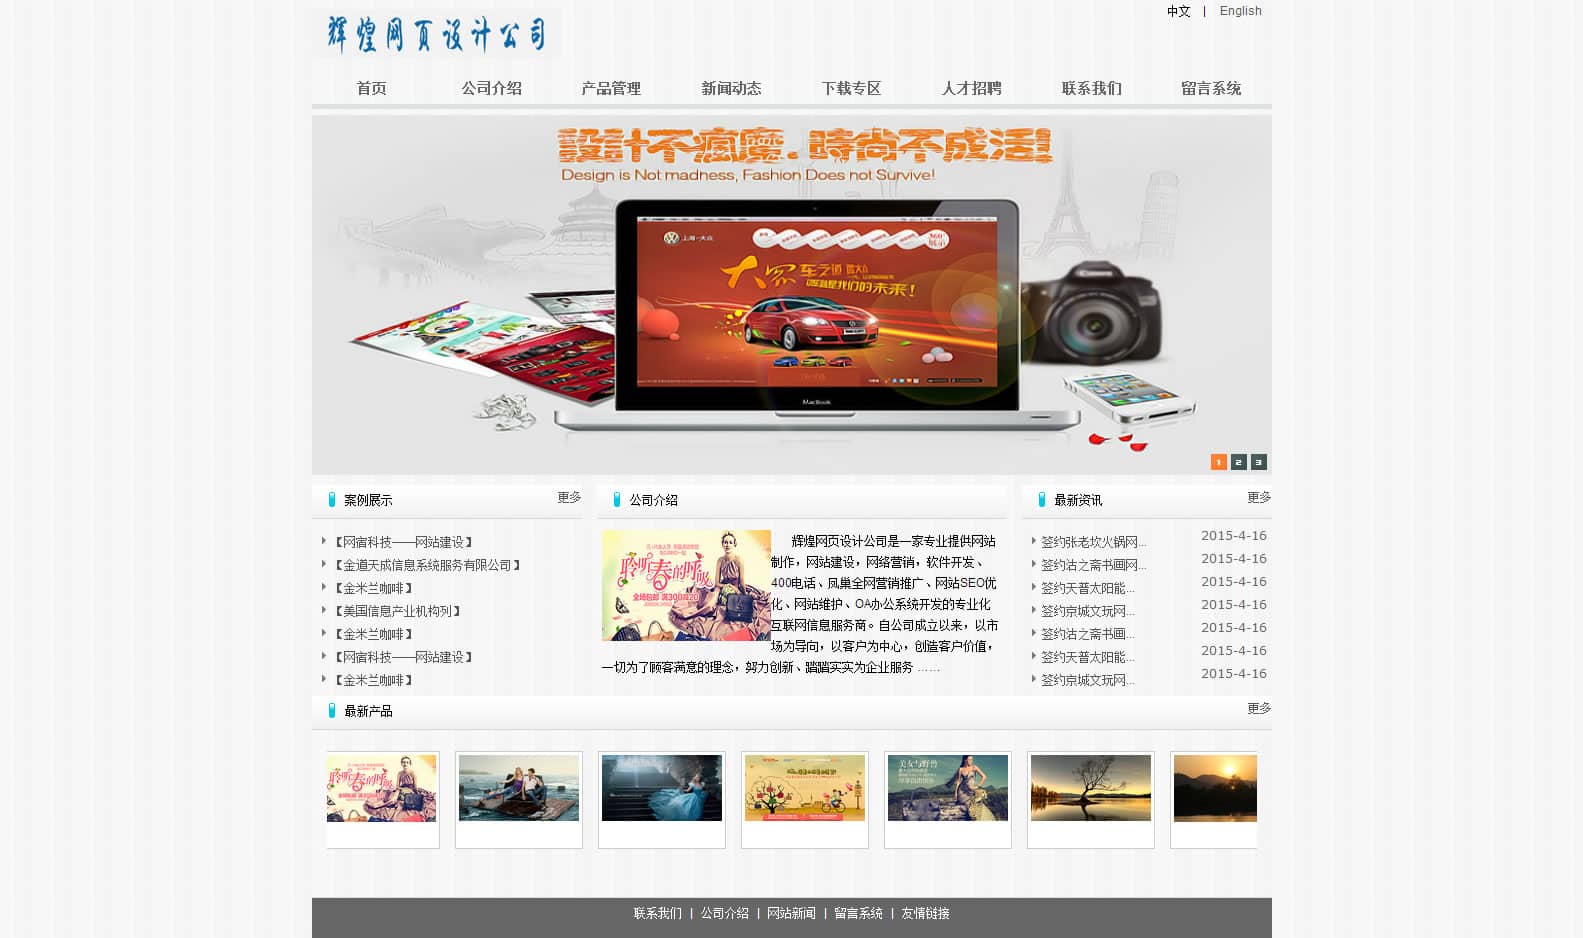The image size is (1583, 938).
Task: Open 首页 in the navigation bar
Action: [371, 88]
